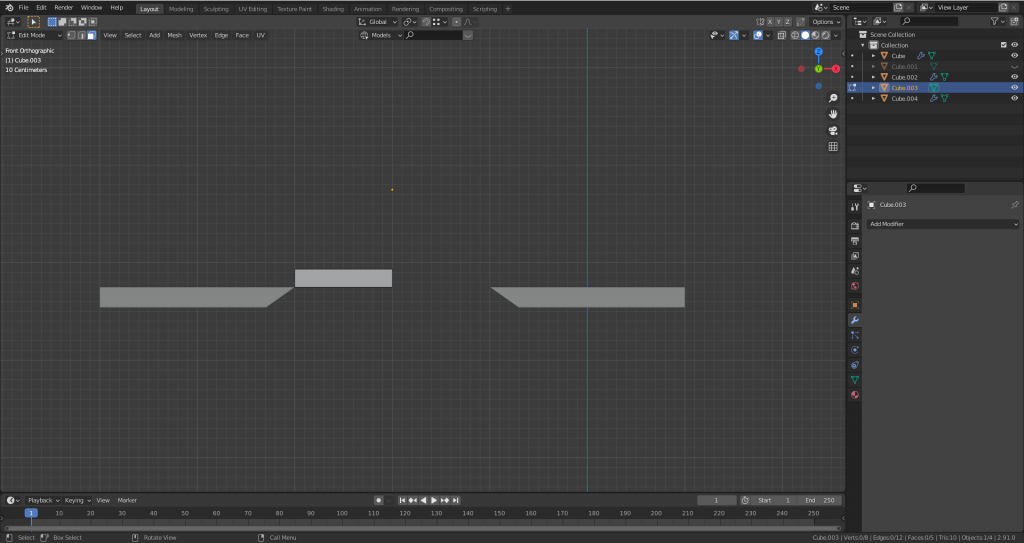Switch to UV Editing workspace tab
Viewport: 1024px width, 543px height.
(x=253, y=9)
